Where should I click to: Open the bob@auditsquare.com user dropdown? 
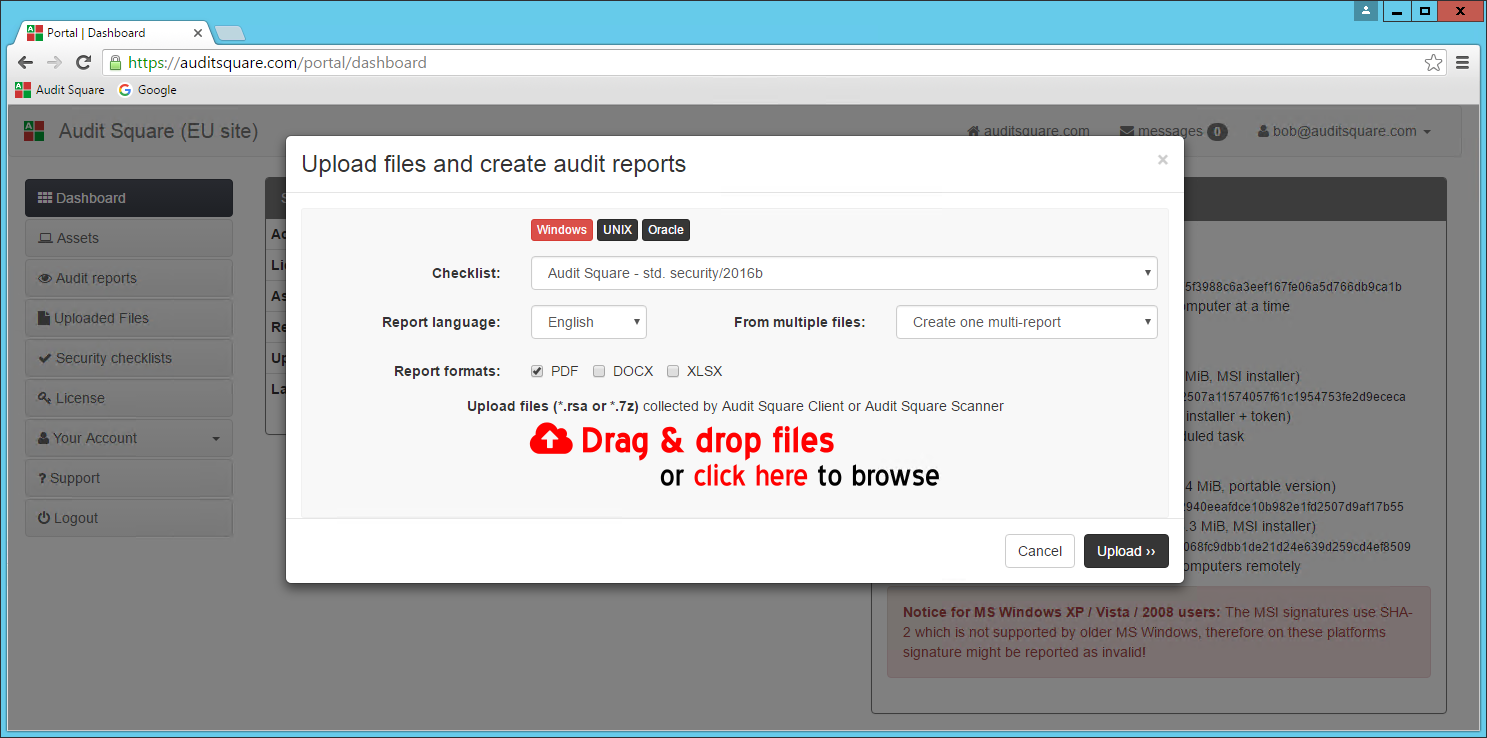click(1344, 131)
